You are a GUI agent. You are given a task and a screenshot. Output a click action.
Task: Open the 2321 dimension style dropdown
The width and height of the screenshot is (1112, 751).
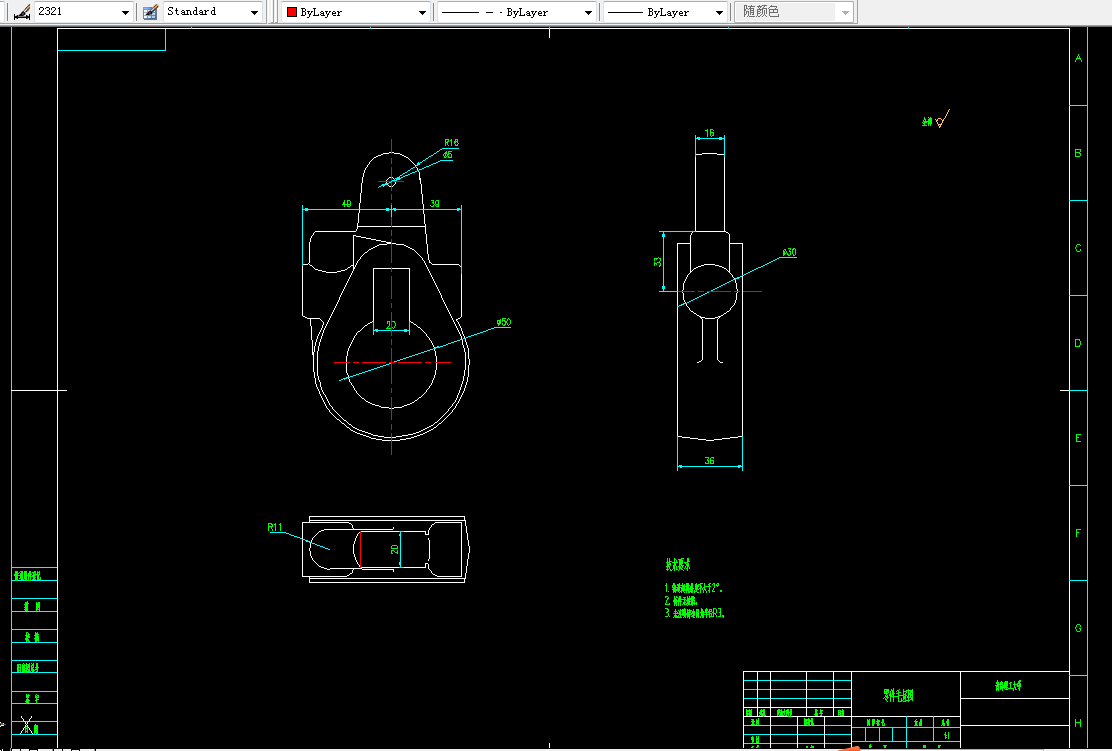[126, 12]
